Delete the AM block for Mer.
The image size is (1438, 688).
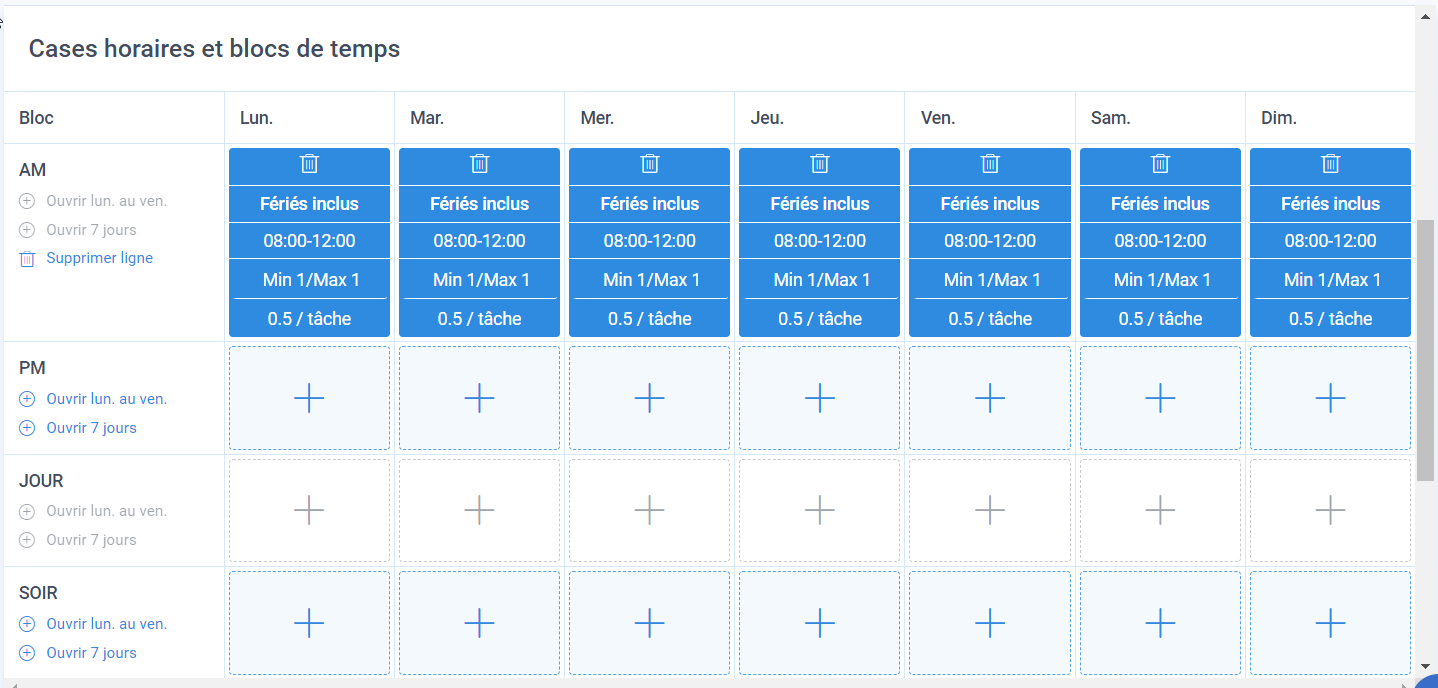click(650, 164)
